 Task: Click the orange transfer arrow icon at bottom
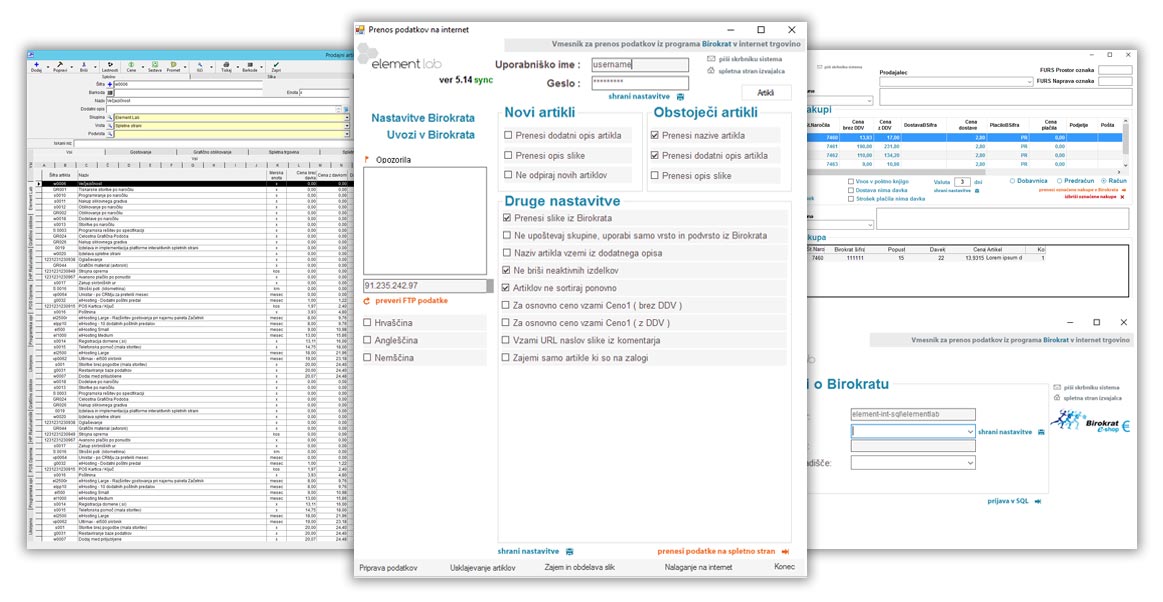[785, 552]
